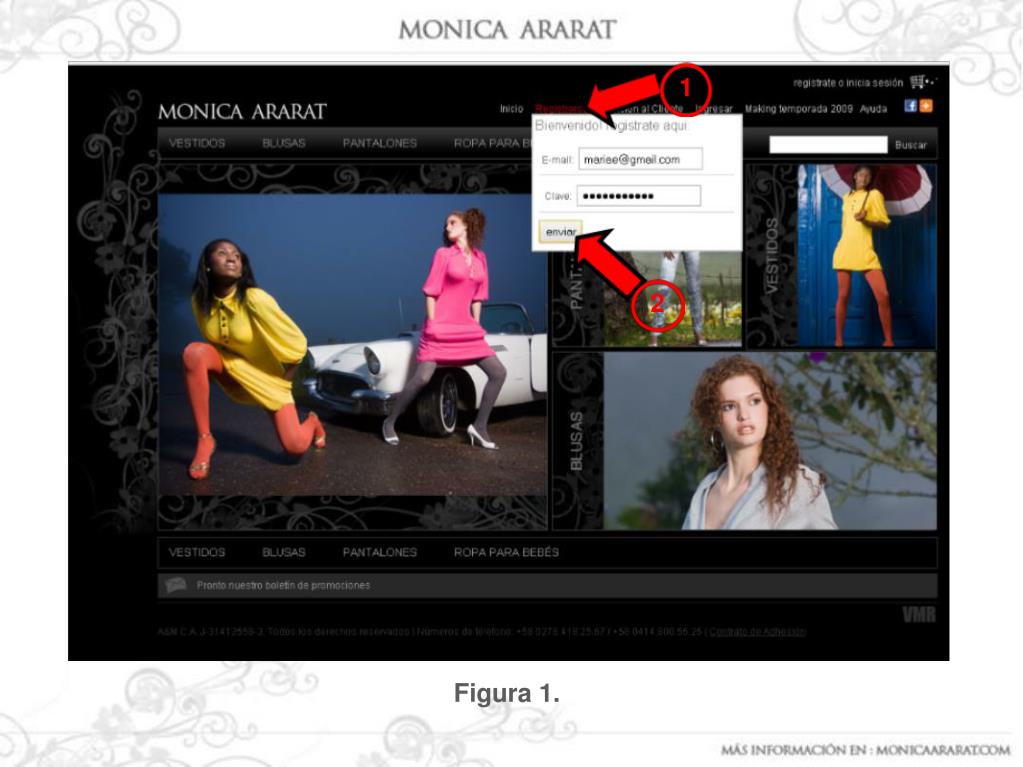Select BLUSAS in the bottom category bar
Image resolution: width=1023 pixels, height=767 pixels.
(284, 552)
